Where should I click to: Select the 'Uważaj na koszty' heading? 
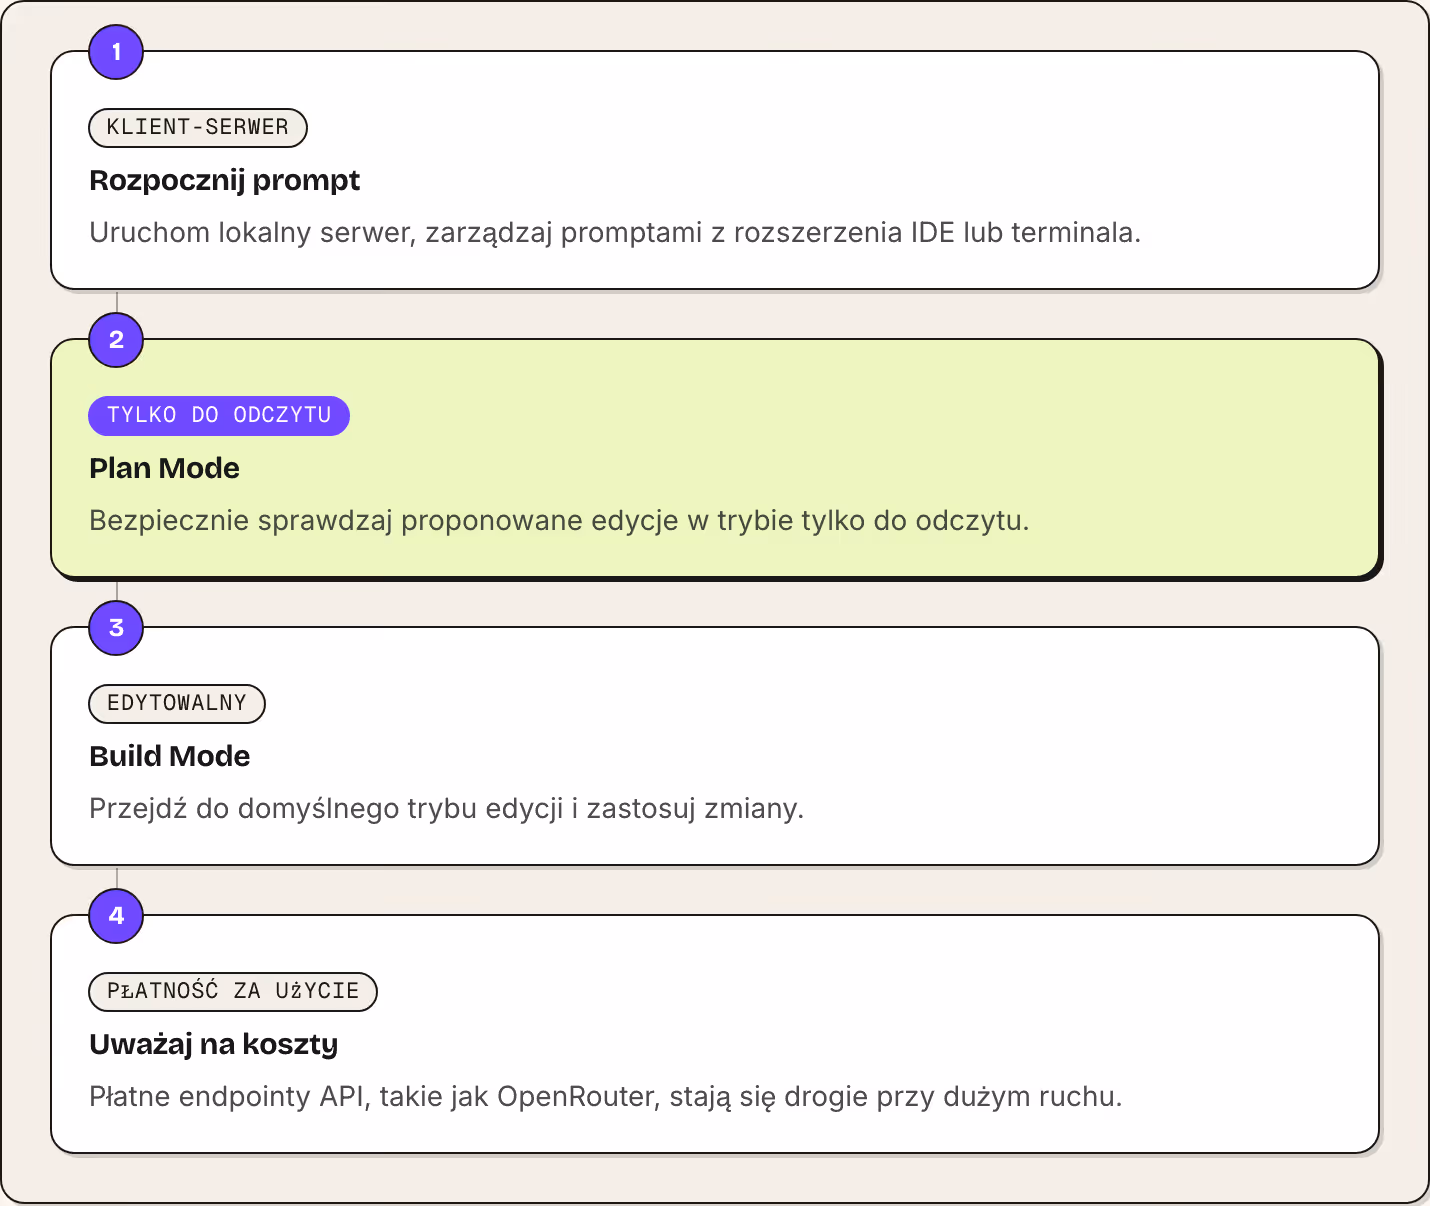point(214,1044)
